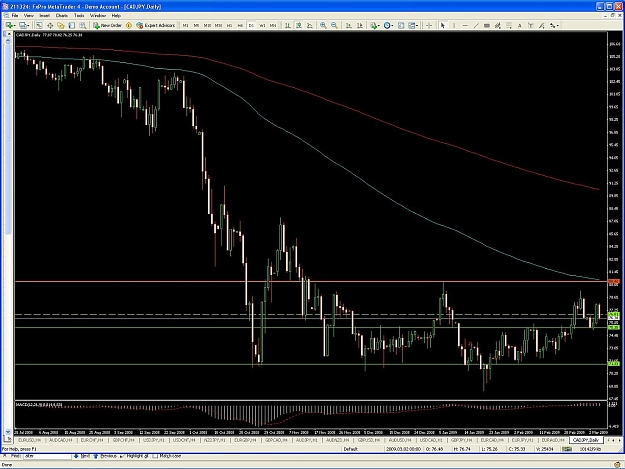Image resolution: width=625 pixels, height=469 pixels.
Task: Select the Crosshair tool
Action: tap(429, 26)
